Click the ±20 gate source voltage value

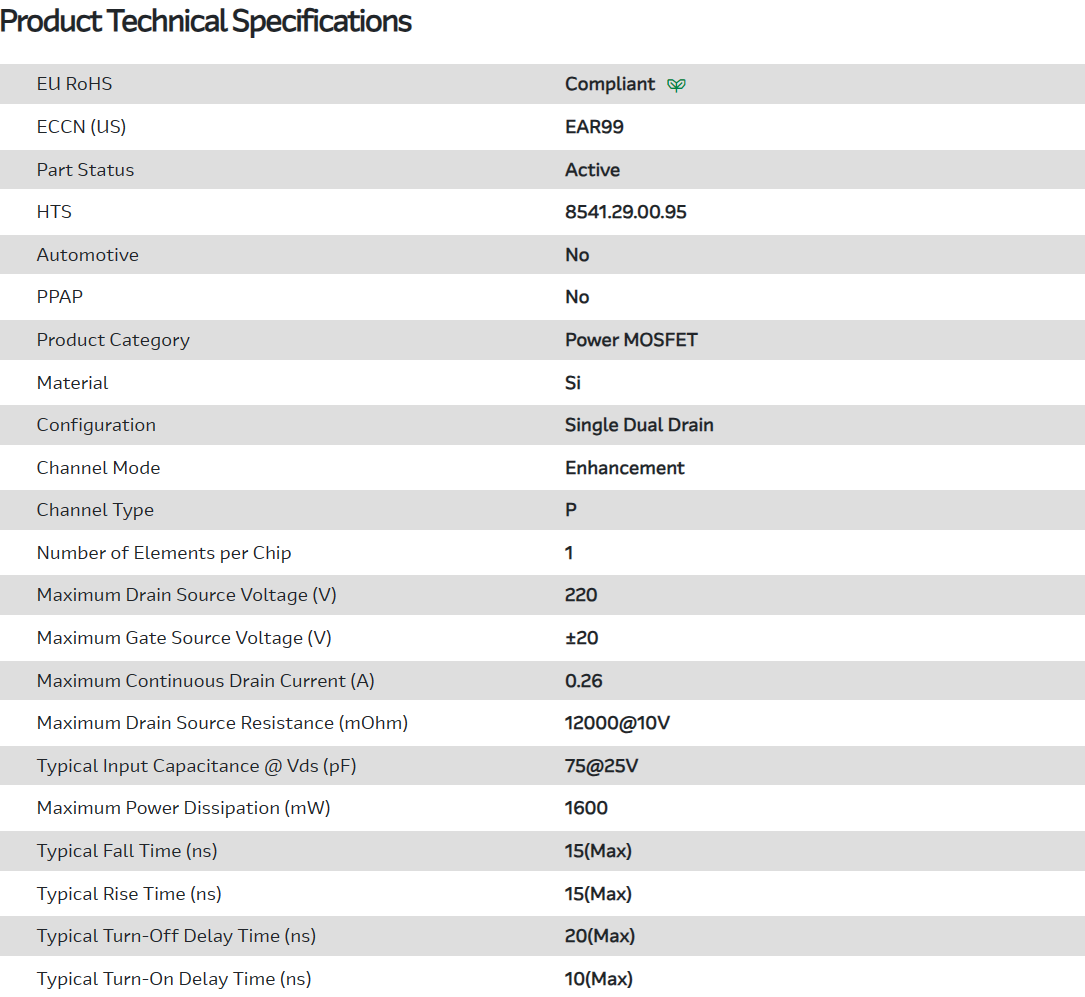[x=581, y=638]
